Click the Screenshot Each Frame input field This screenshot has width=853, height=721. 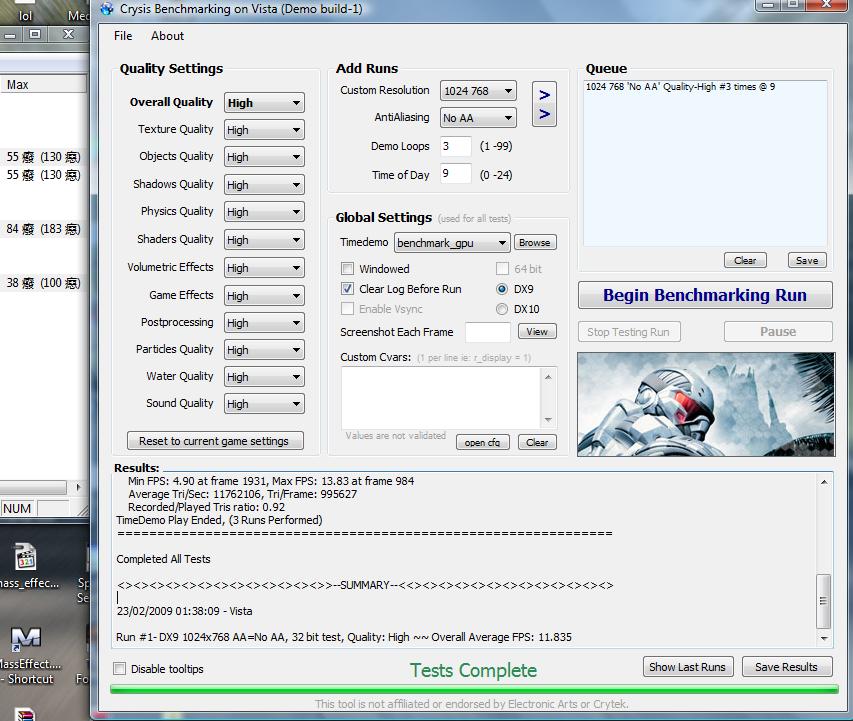coord(487,332)
